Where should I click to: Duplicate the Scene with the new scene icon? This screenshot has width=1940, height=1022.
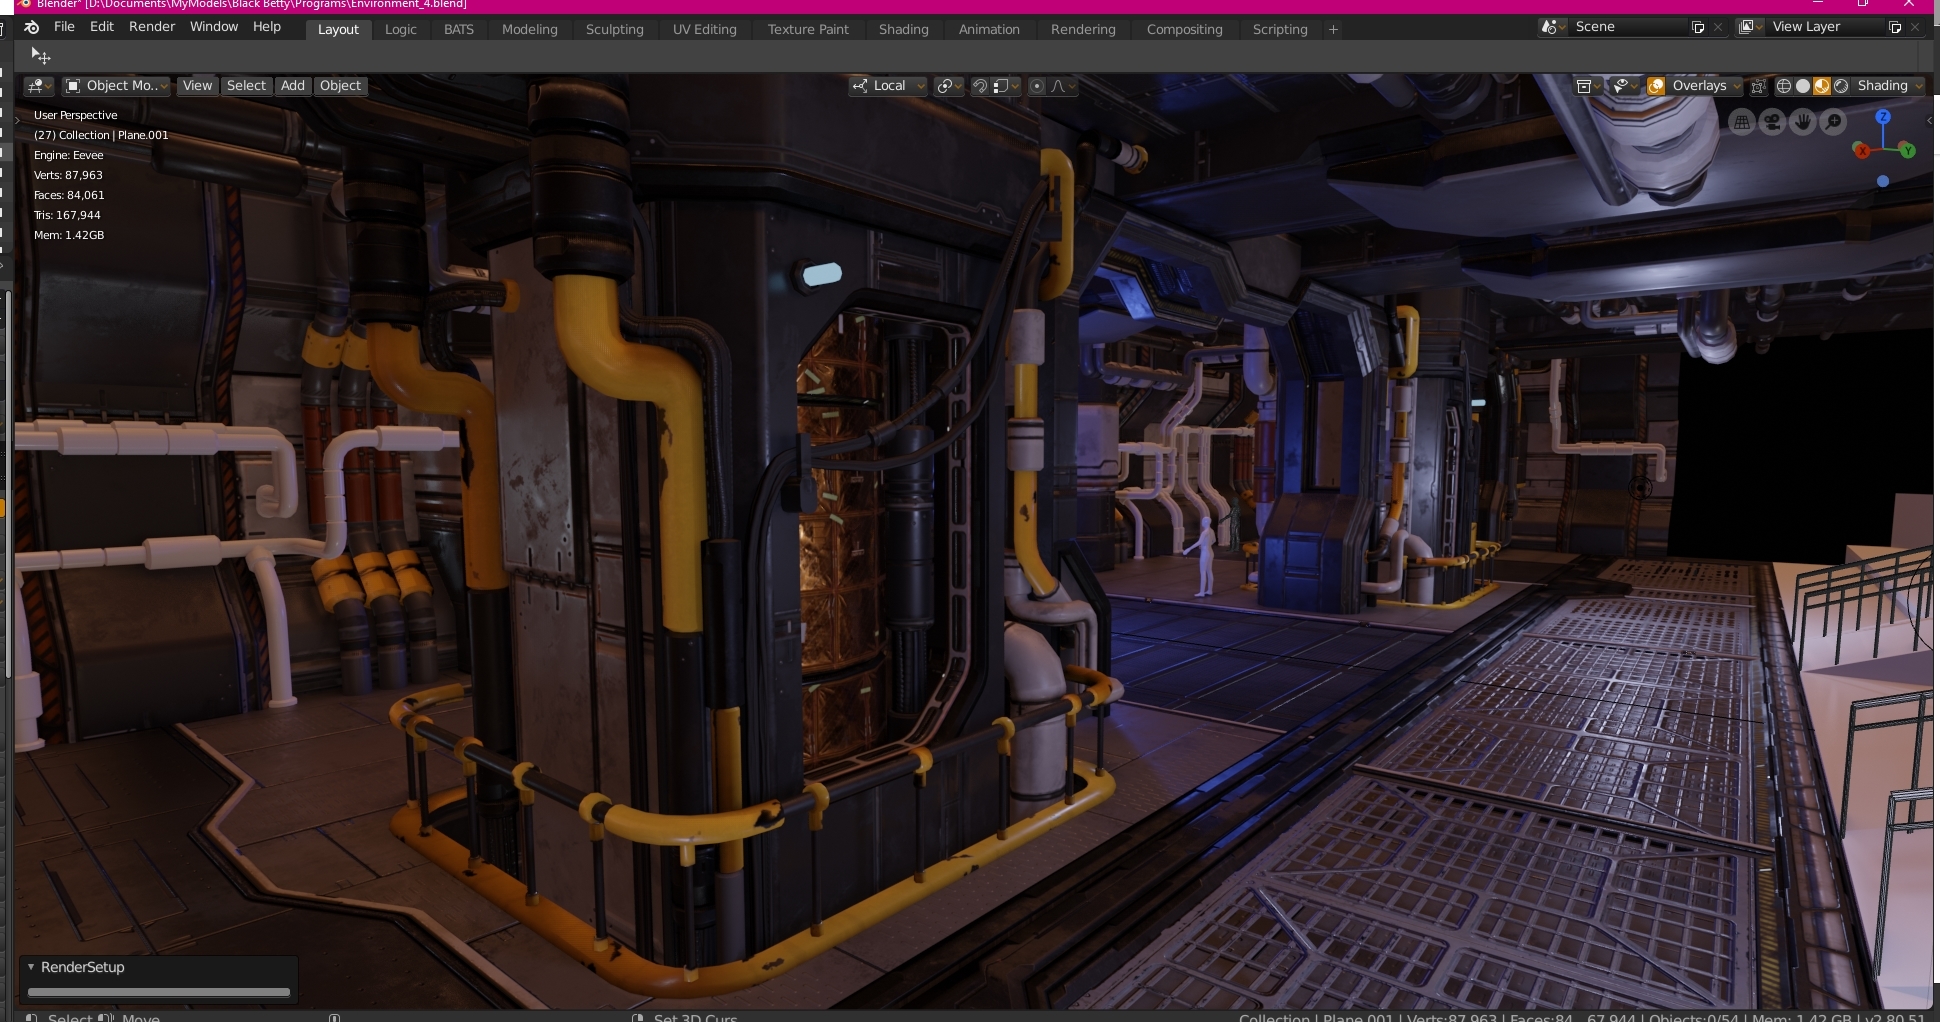1698,27
